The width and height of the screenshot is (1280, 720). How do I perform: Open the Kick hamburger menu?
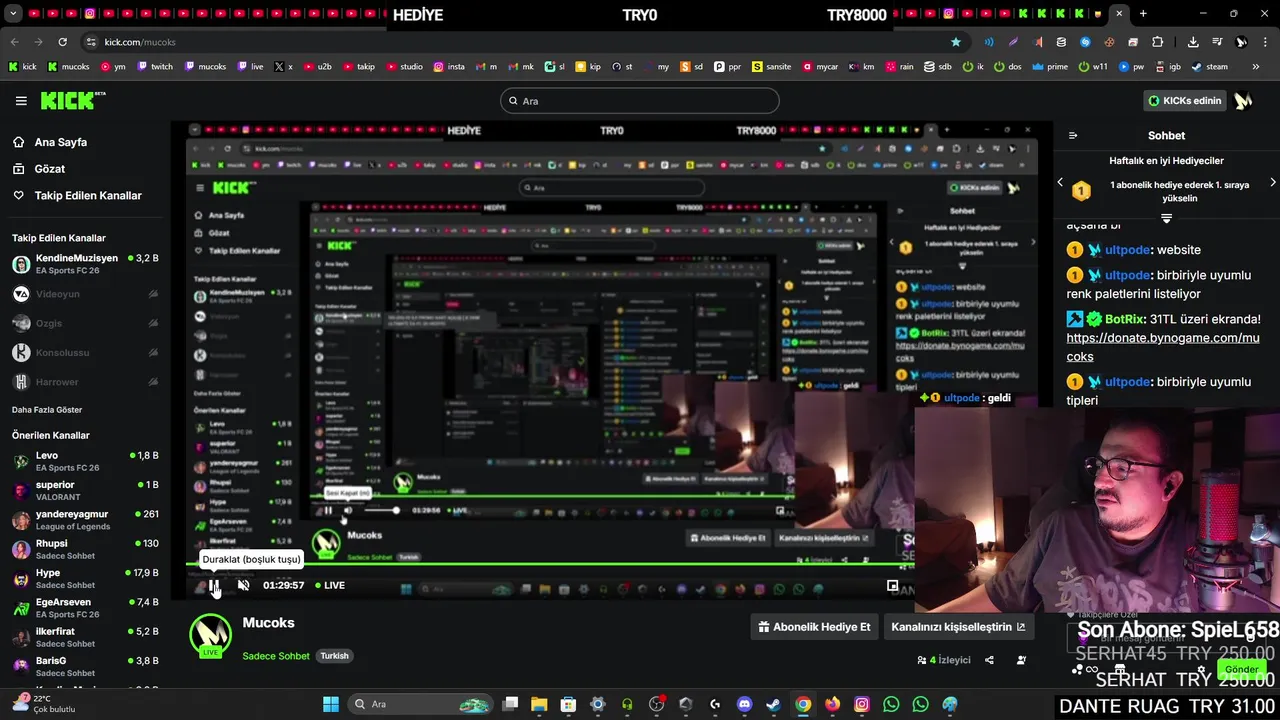(x=21, y=101)
